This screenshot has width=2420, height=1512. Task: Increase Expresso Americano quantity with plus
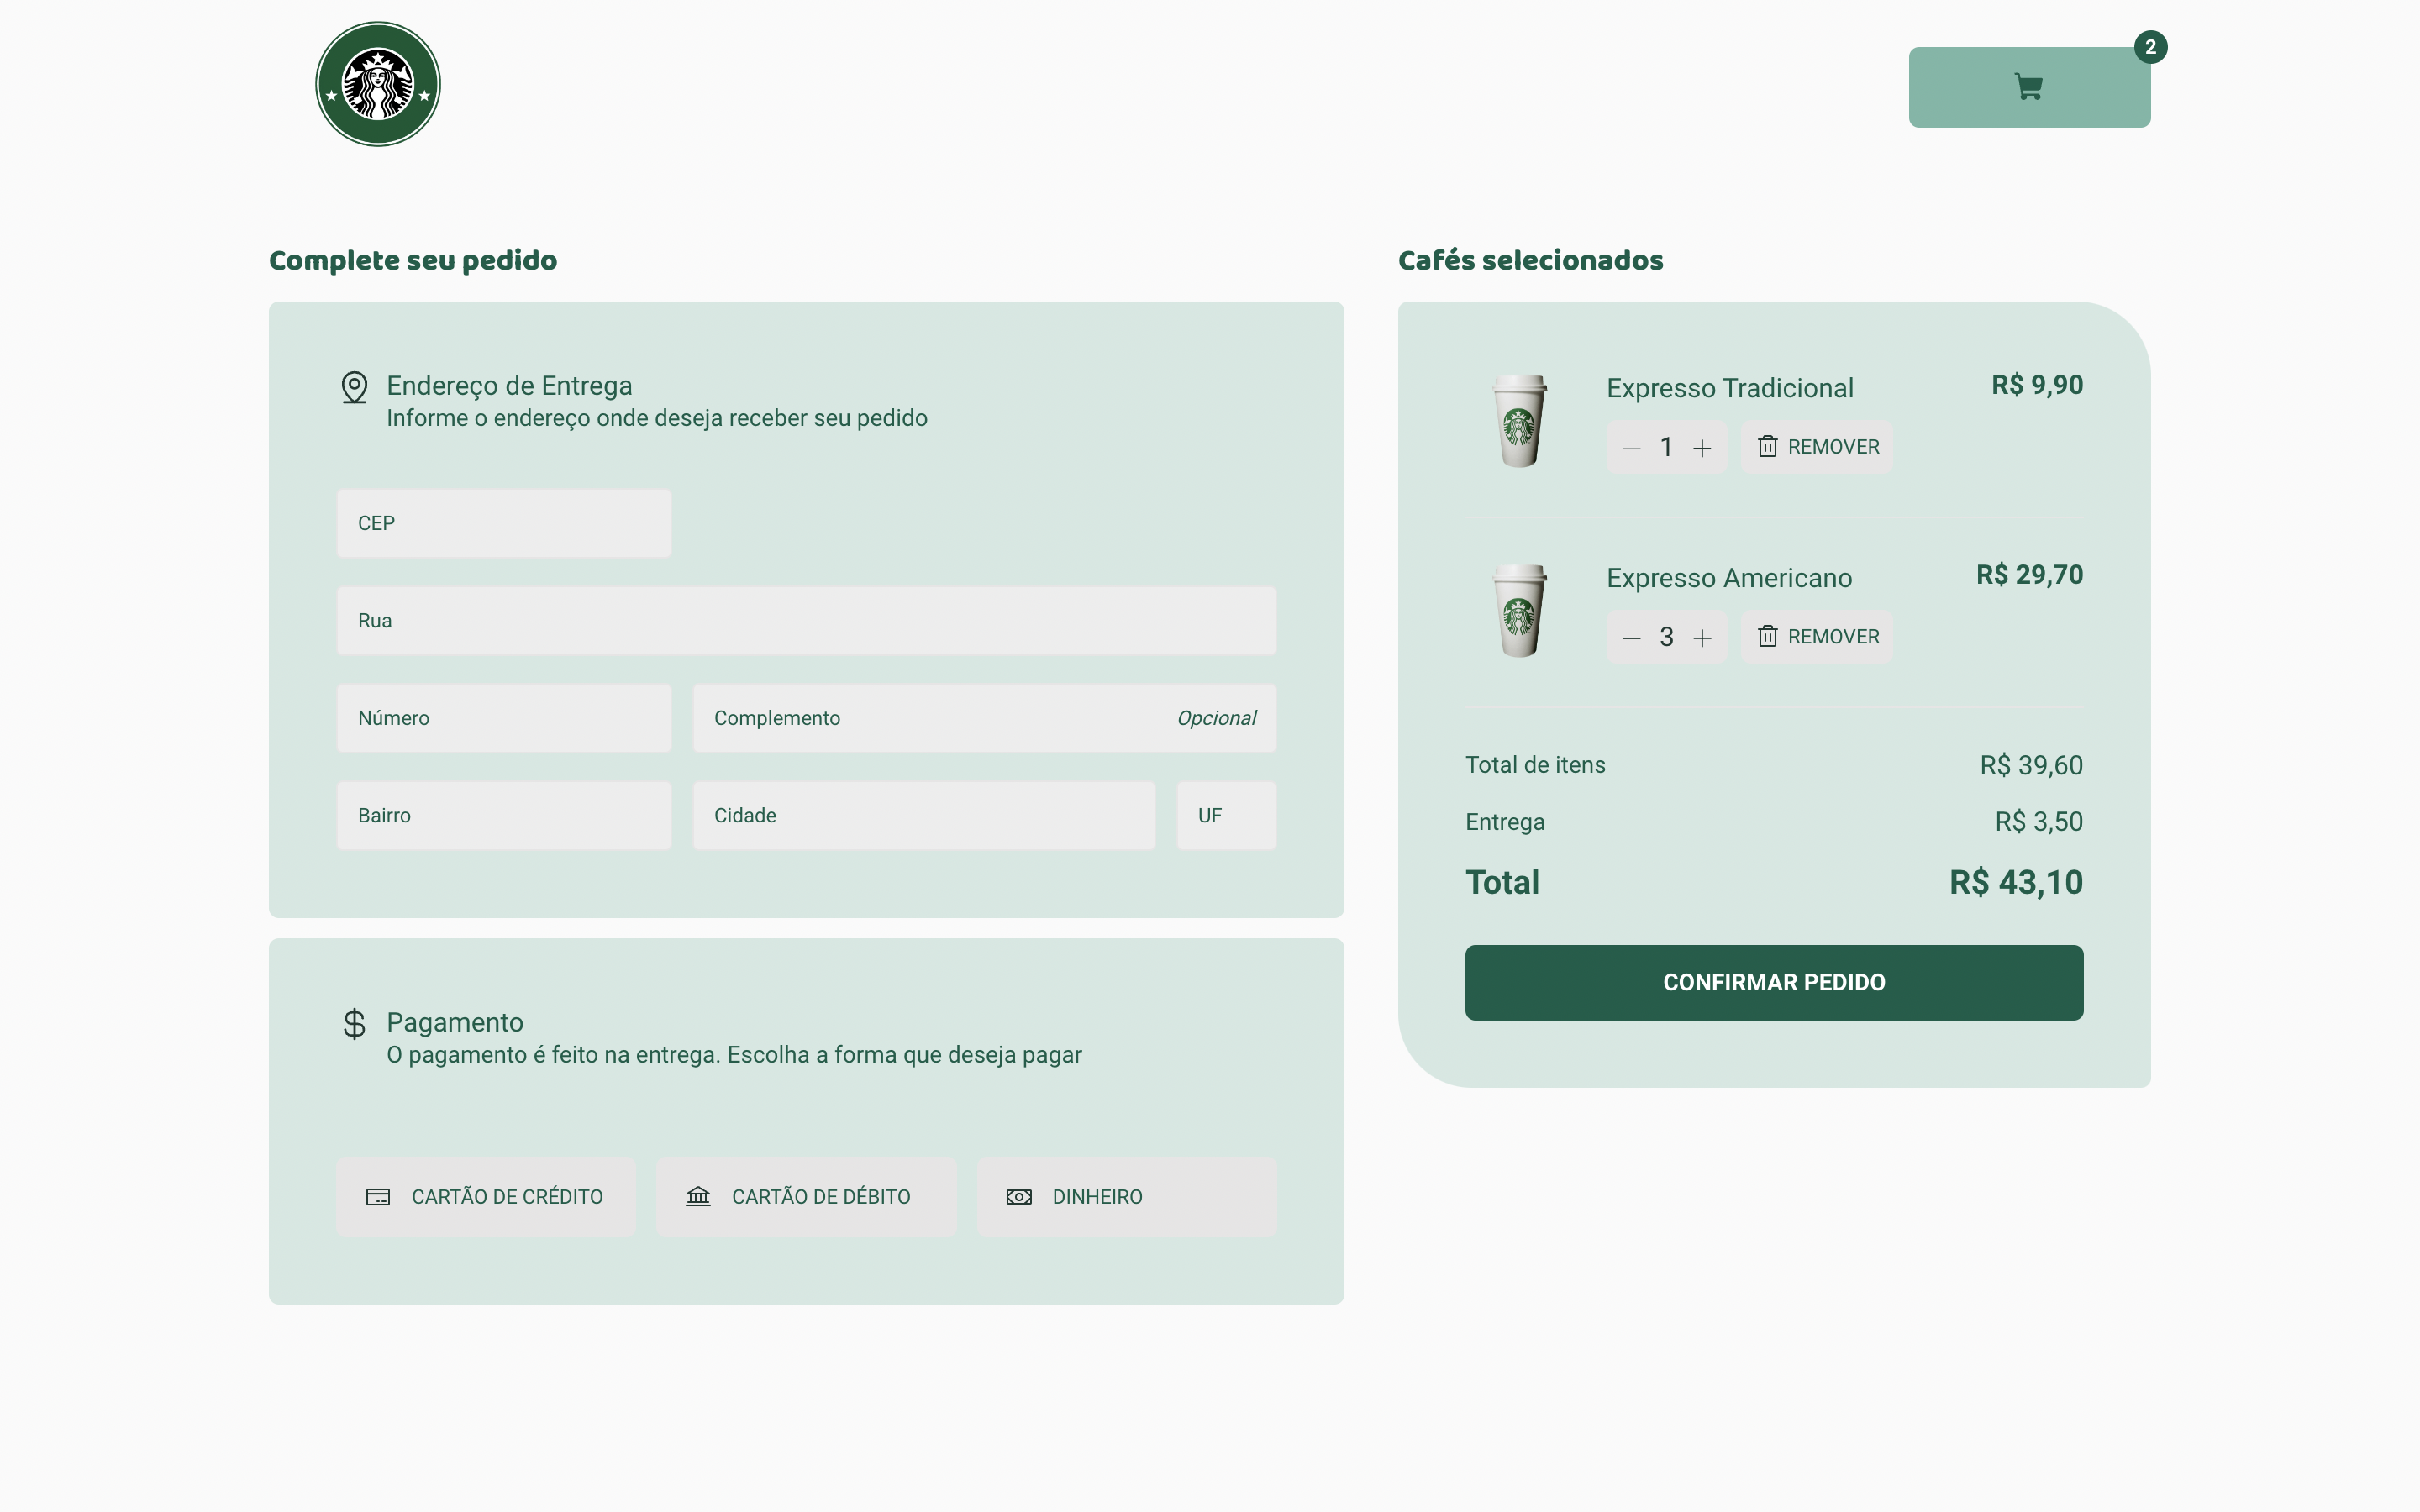(1702, 638)
